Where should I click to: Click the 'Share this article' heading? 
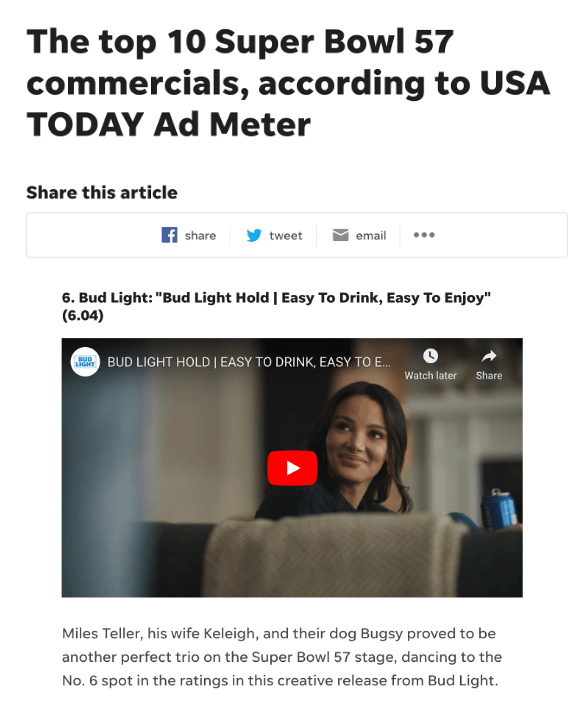(x=102, y=192)
